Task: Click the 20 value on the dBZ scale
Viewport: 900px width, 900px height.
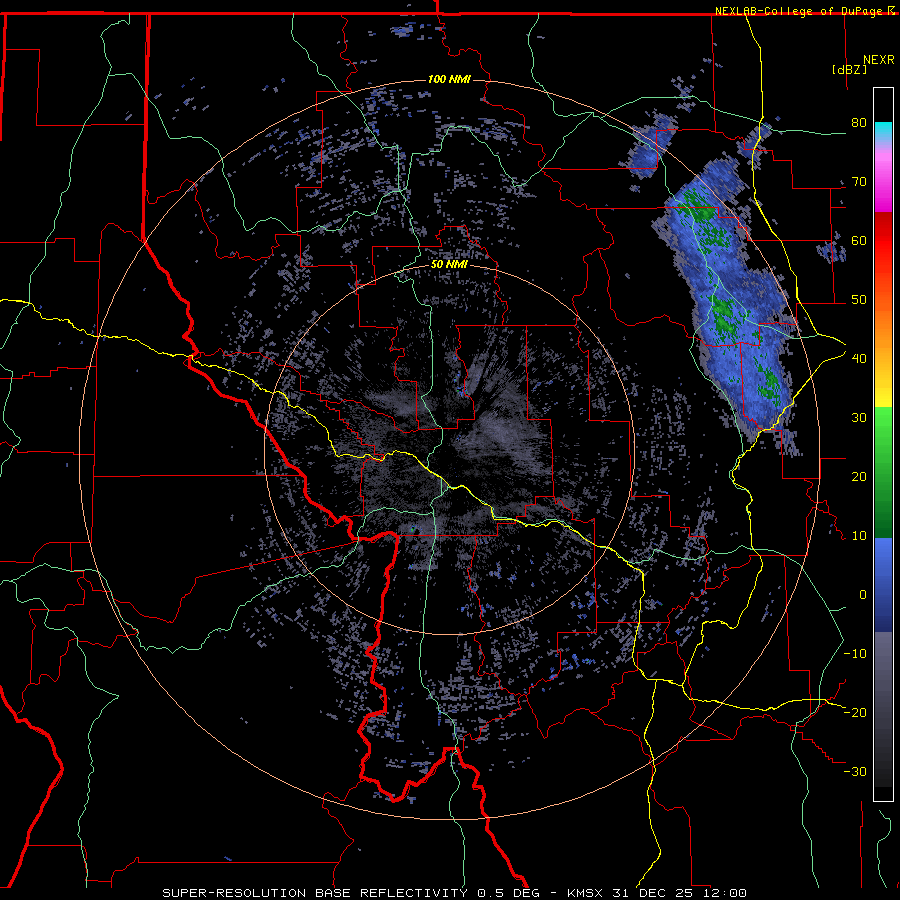Action: tap(859, 476)
